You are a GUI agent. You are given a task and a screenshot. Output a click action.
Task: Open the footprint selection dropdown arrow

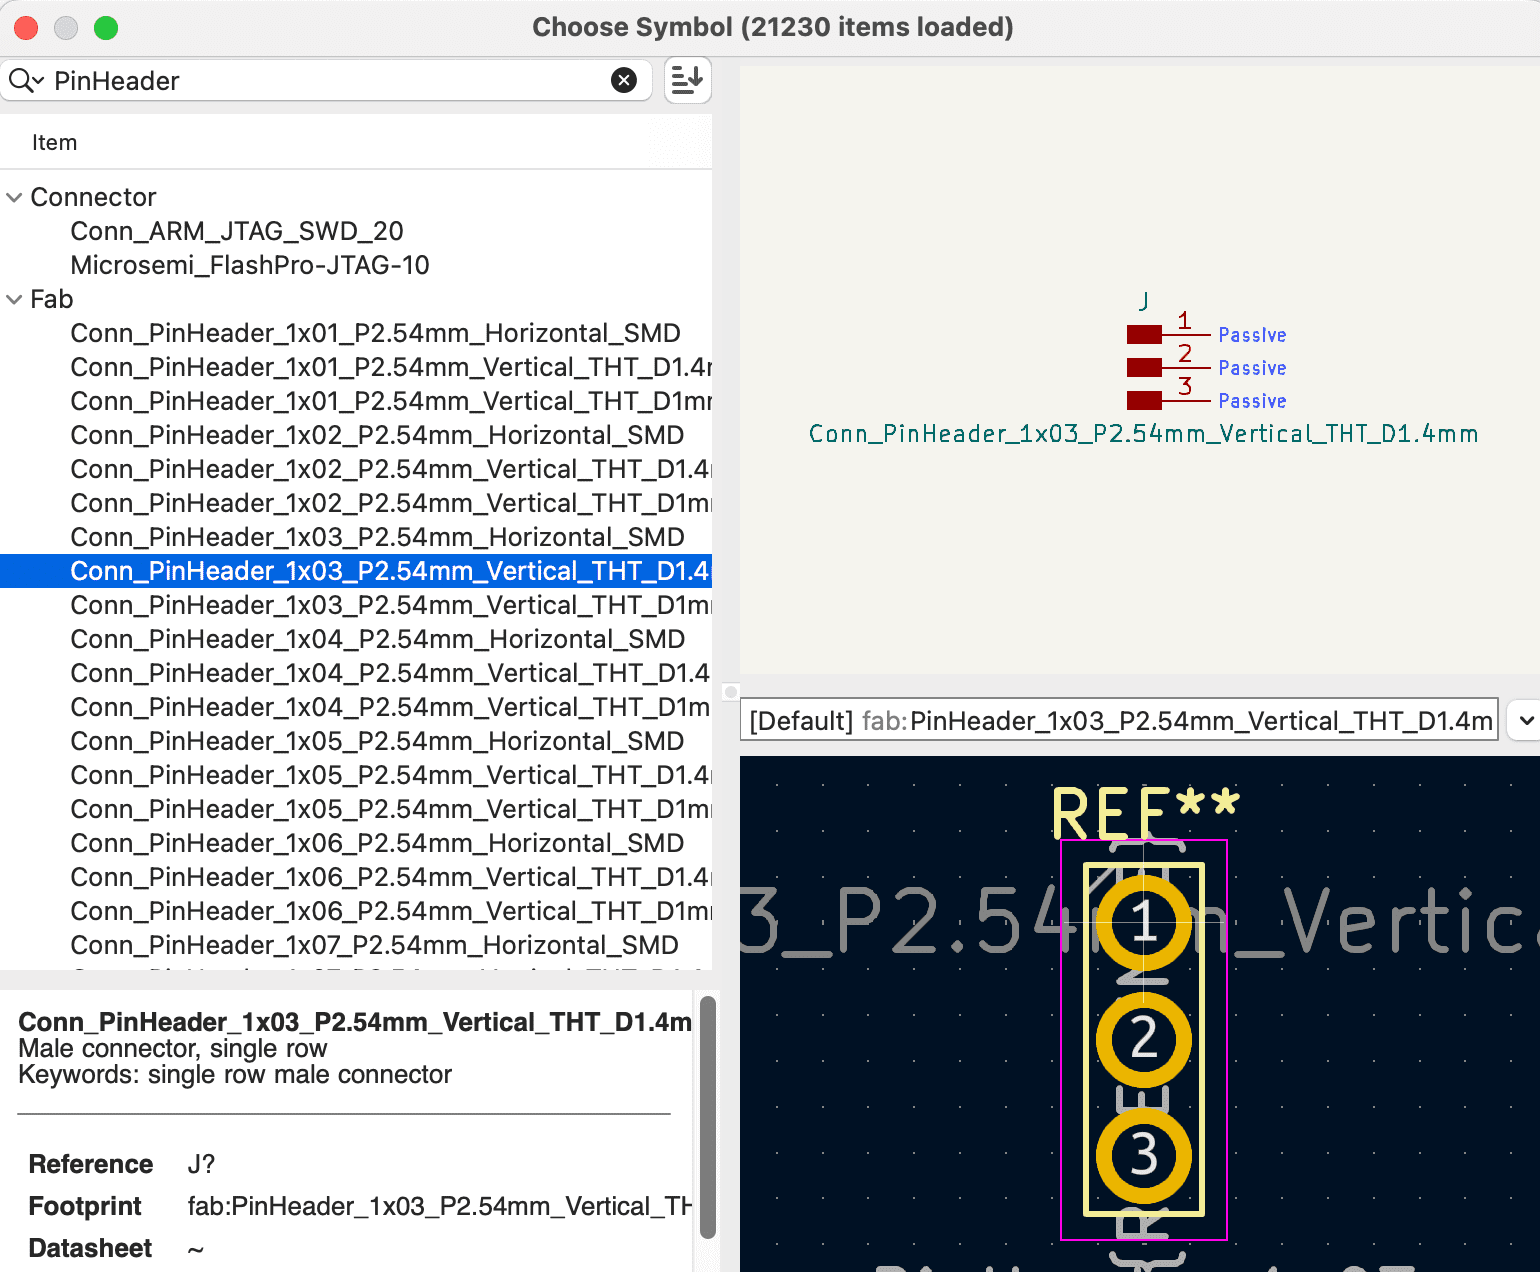tap(1527, 720)
